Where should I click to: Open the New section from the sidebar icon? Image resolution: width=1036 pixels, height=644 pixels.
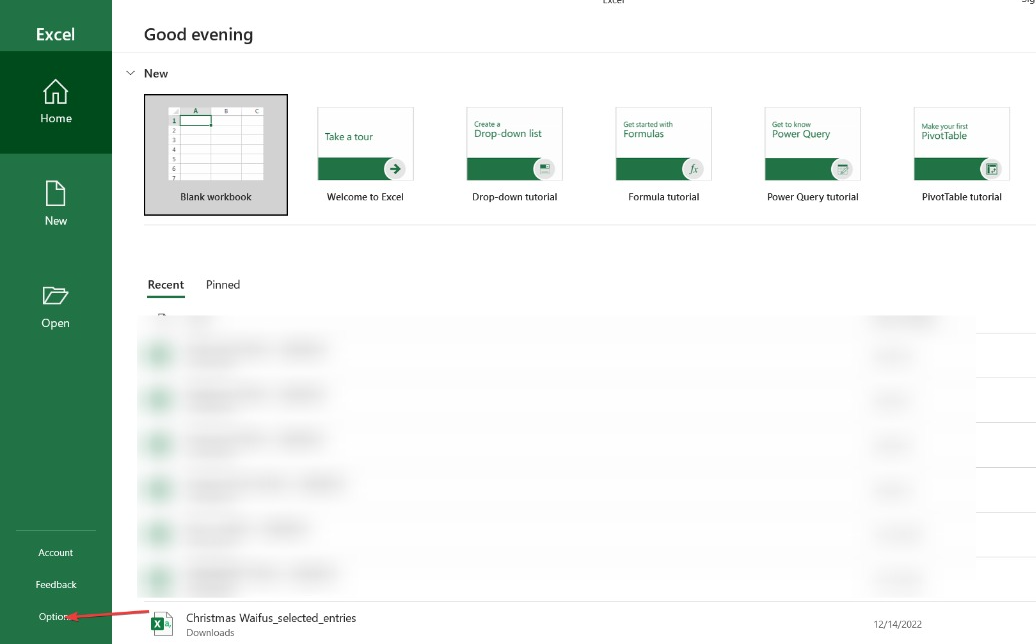click(x=56, y=203)
